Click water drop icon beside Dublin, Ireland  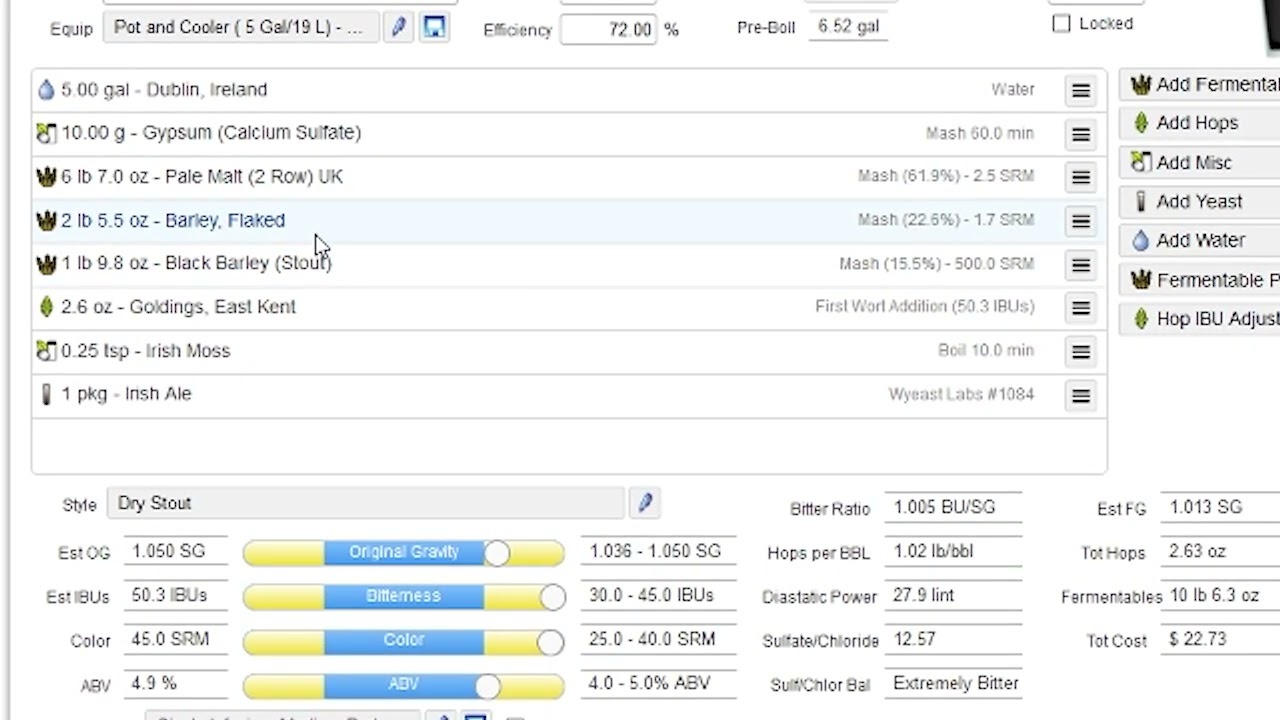tap(46, 90)
